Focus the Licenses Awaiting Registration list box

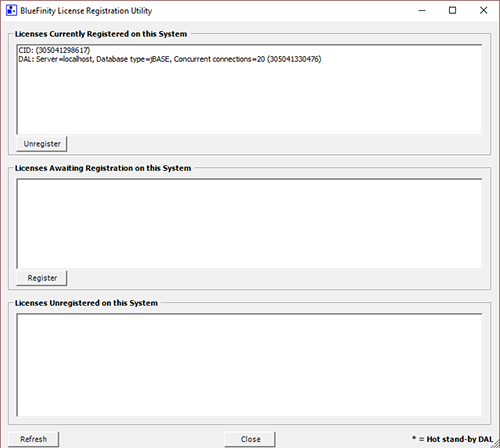249,223
